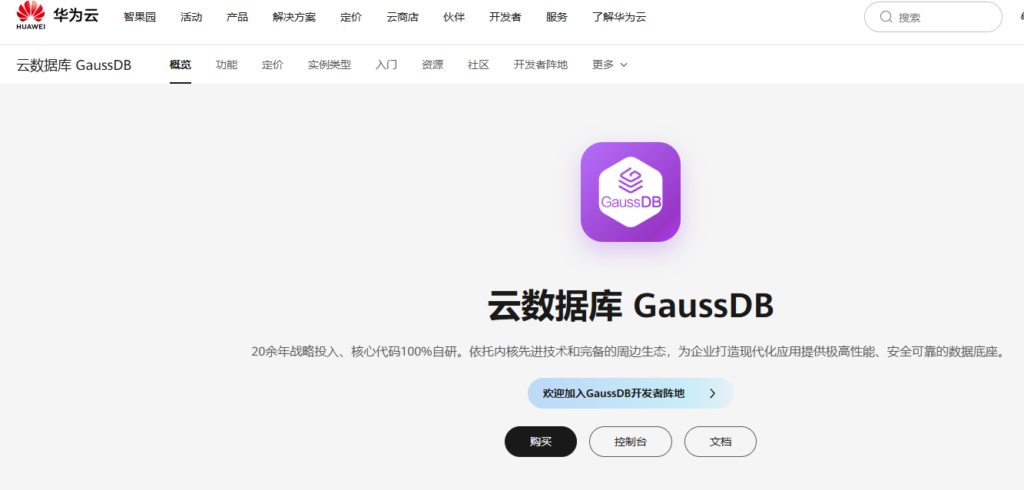Screen dimensions: 1024x490
Task: Switch to the 入门 tab
Action: point(387,65)
